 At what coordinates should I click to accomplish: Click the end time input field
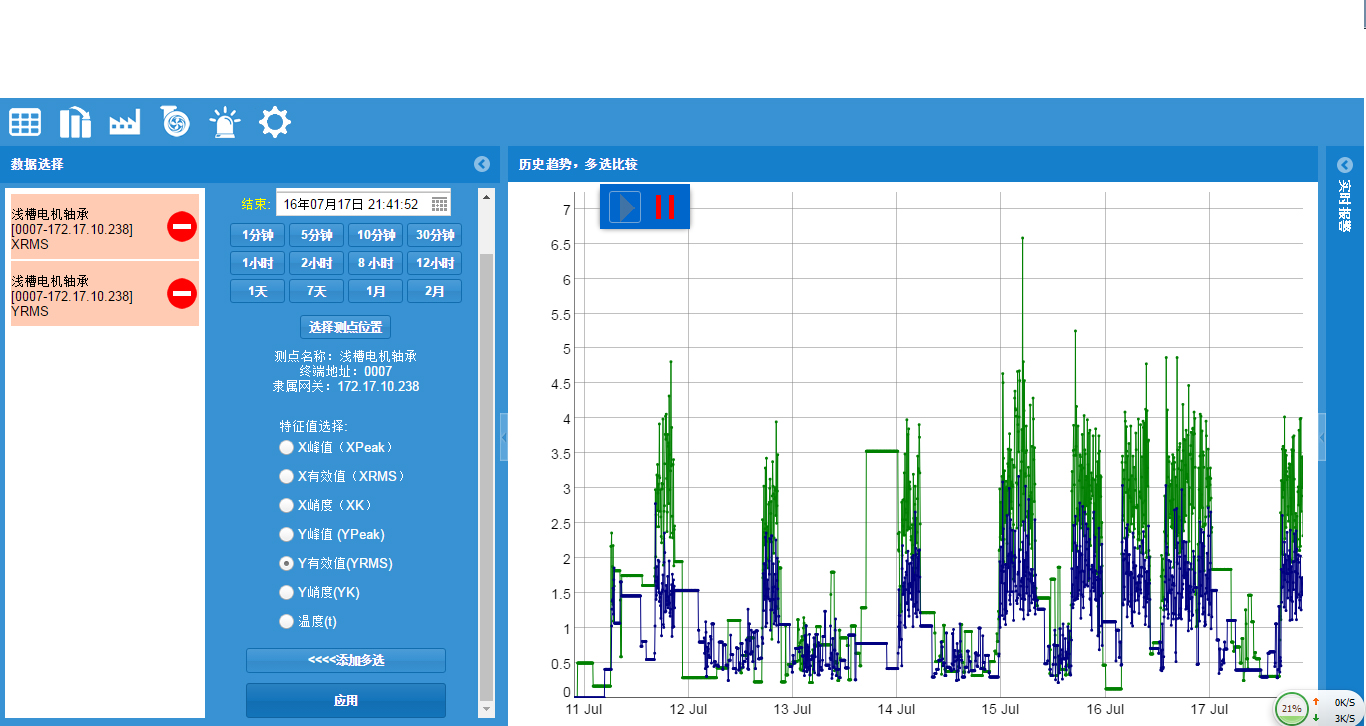tap(352, 204)
